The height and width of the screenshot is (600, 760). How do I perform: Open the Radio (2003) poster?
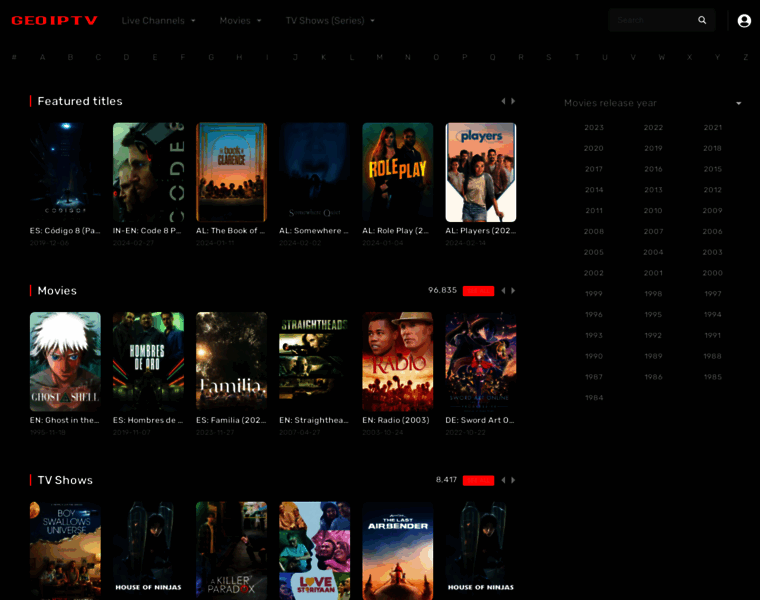tap(397, 362)
